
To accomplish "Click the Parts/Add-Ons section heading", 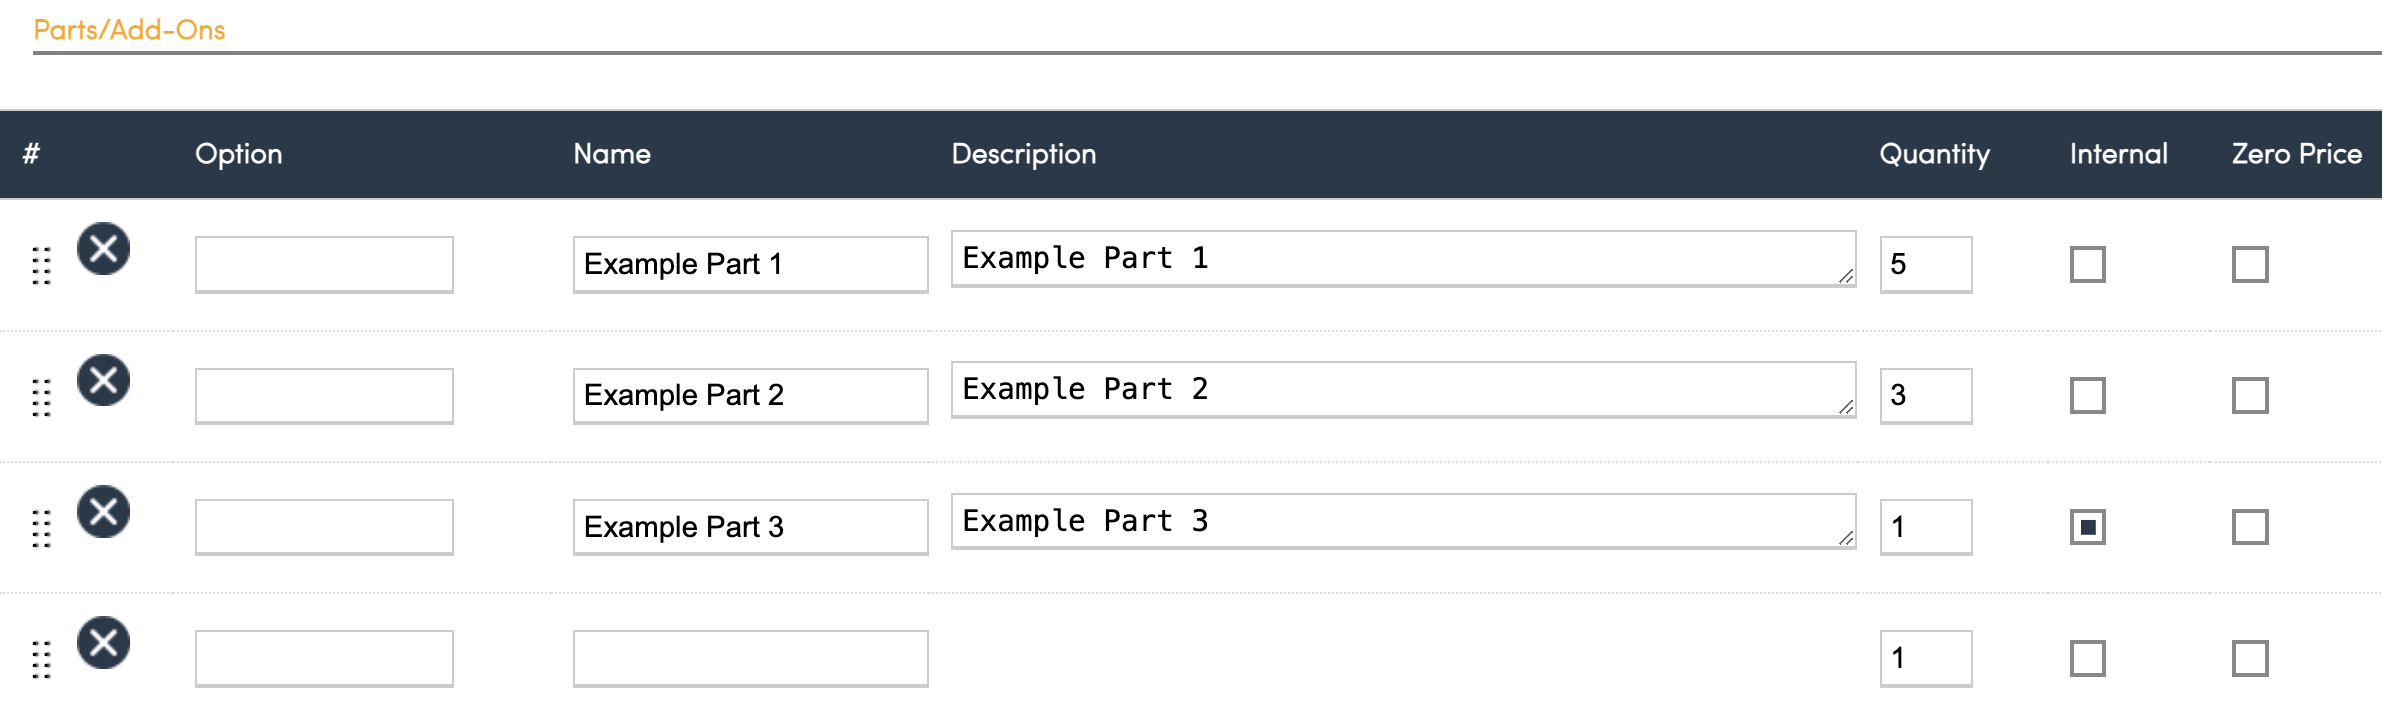I will point(129,30).
